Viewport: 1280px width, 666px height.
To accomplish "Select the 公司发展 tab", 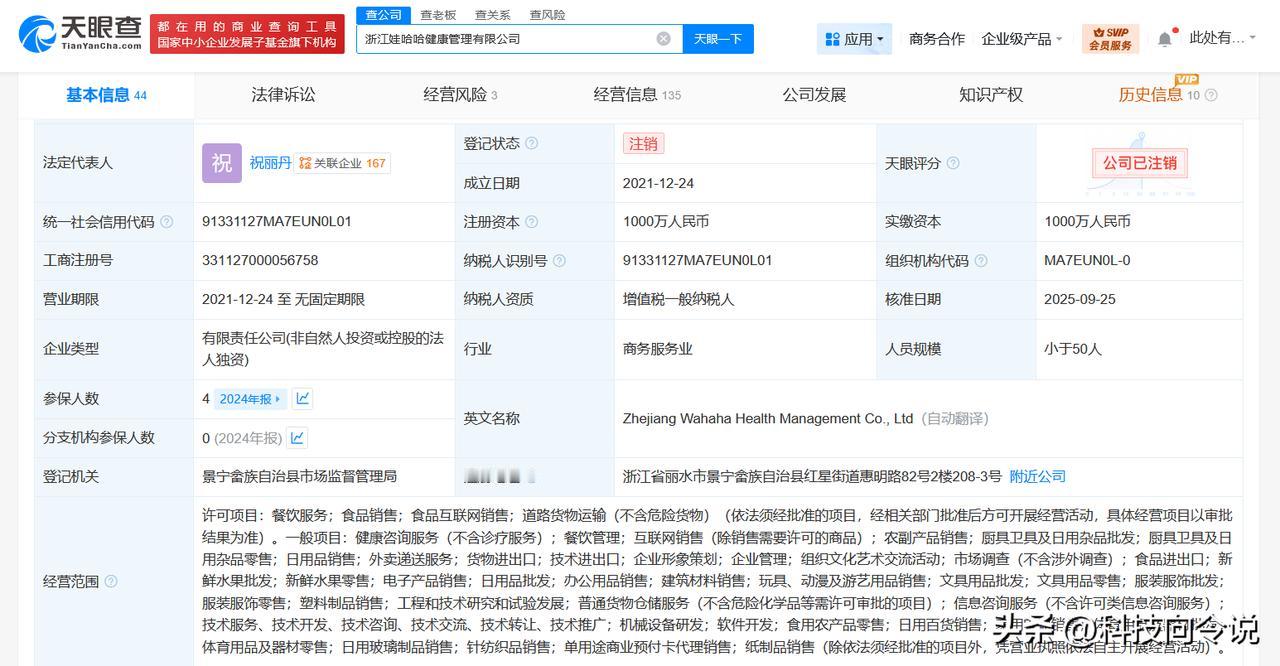I will (814, 95).
